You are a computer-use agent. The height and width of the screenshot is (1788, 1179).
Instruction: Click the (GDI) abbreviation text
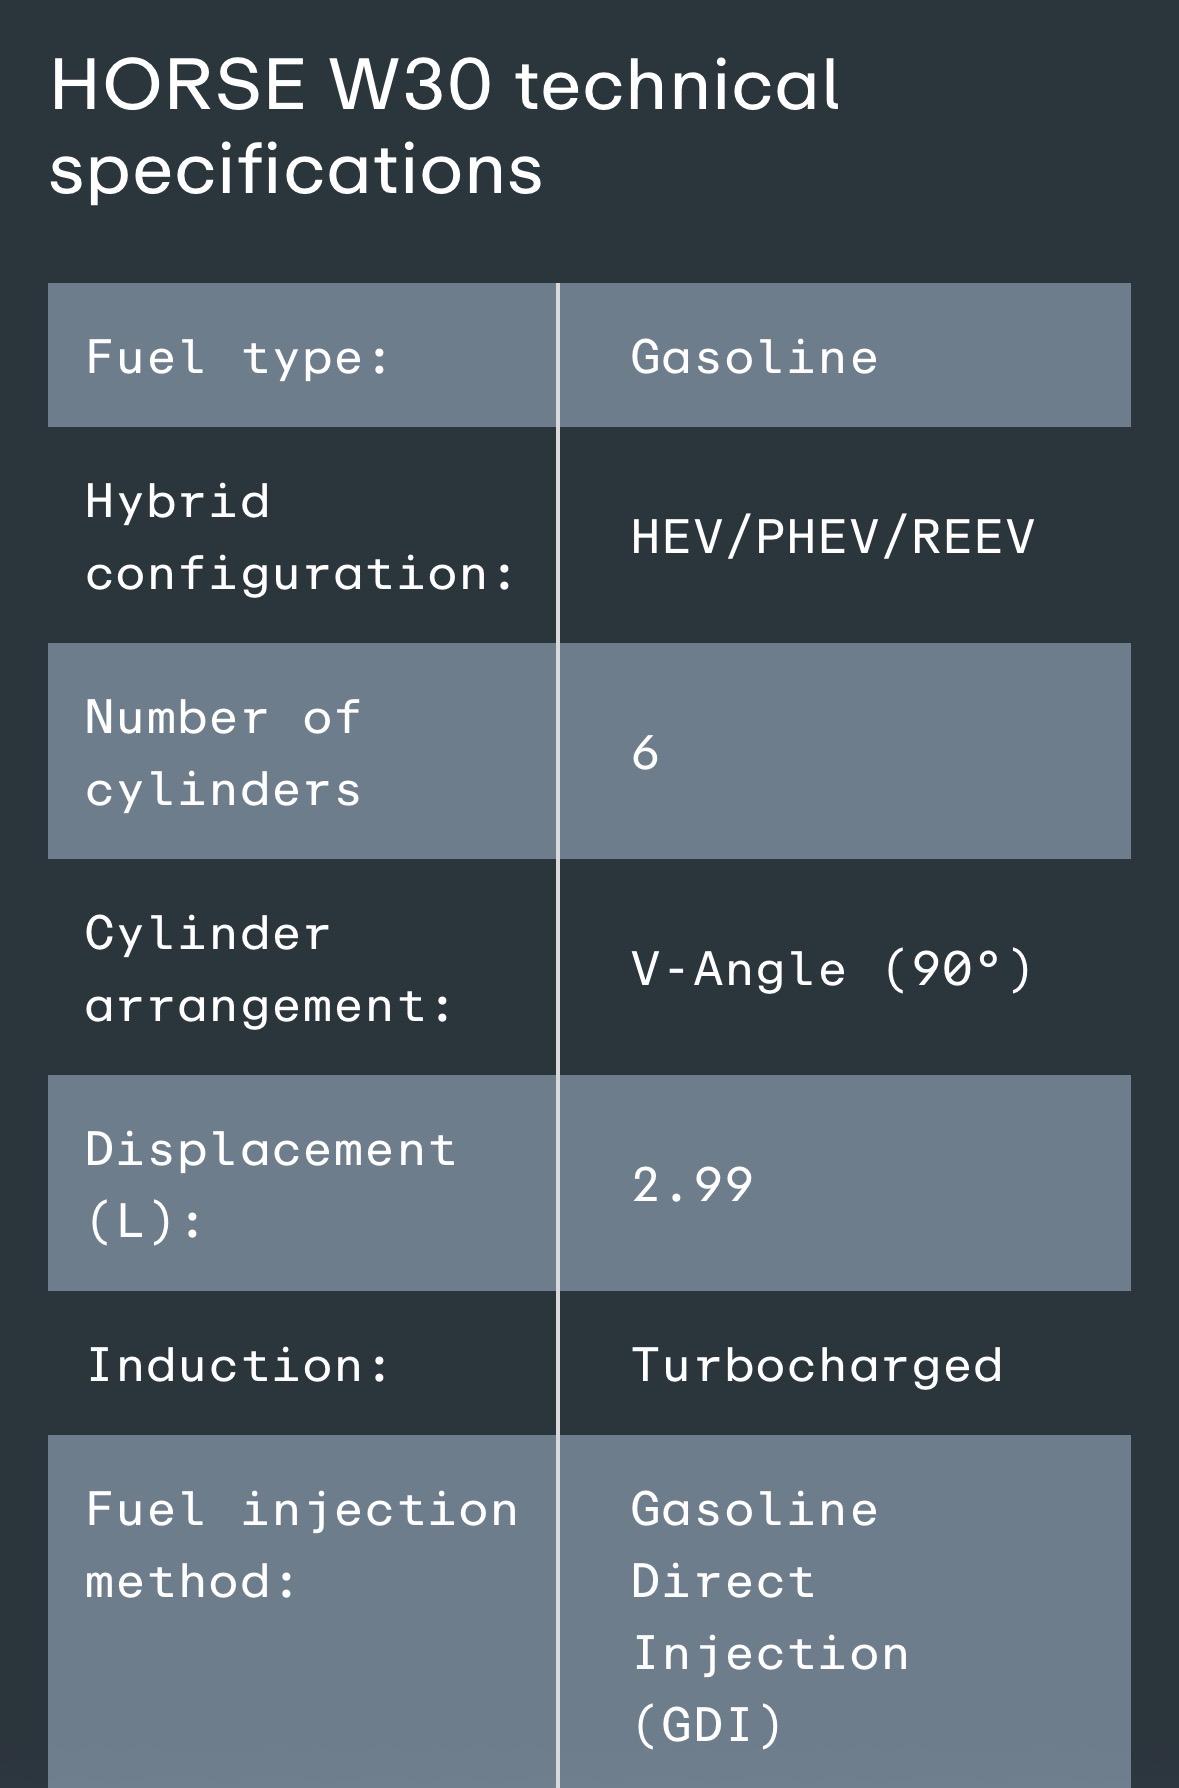click(707, 1725)
